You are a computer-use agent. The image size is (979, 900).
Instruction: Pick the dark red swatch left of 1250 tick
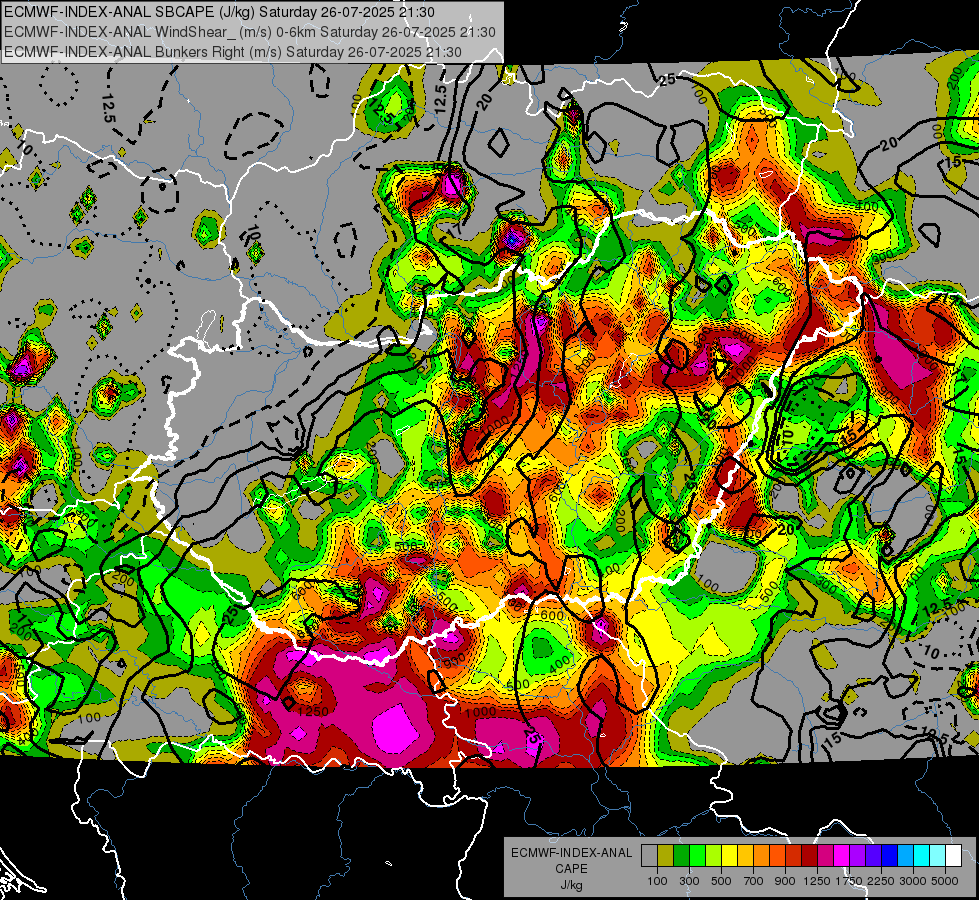(x=809, y=856)
